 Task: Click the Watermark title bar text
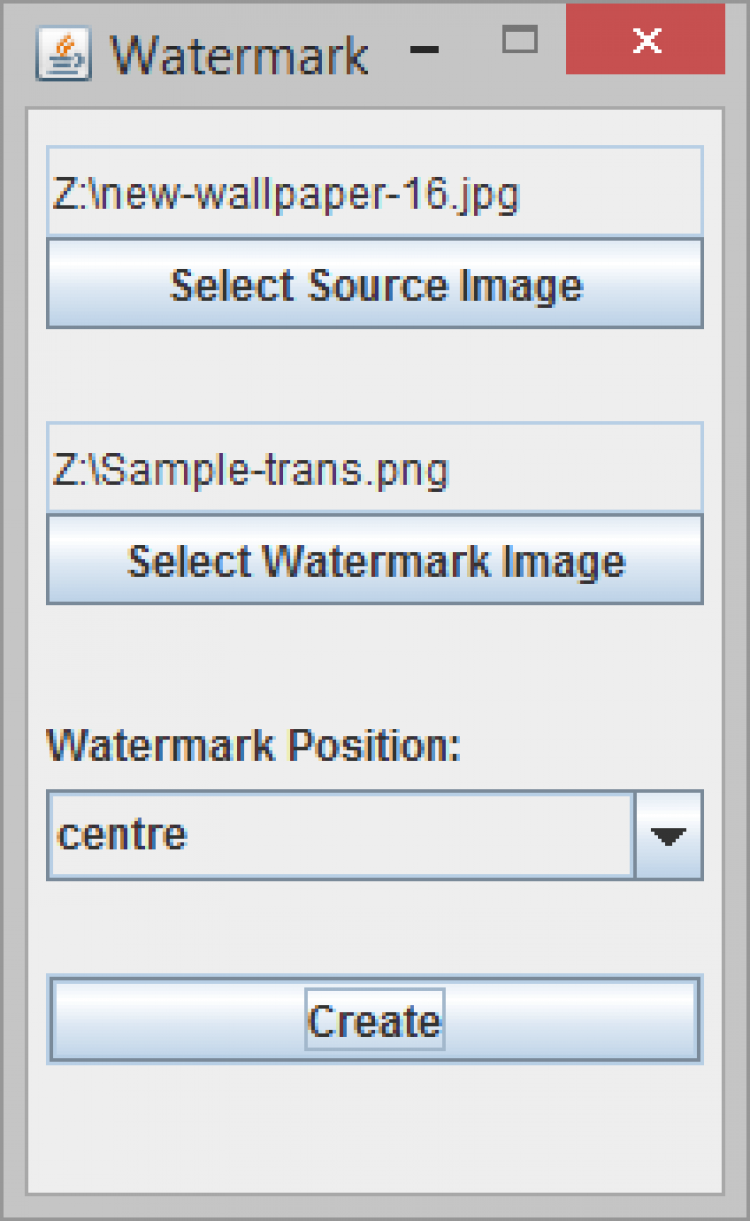[238, 56]
